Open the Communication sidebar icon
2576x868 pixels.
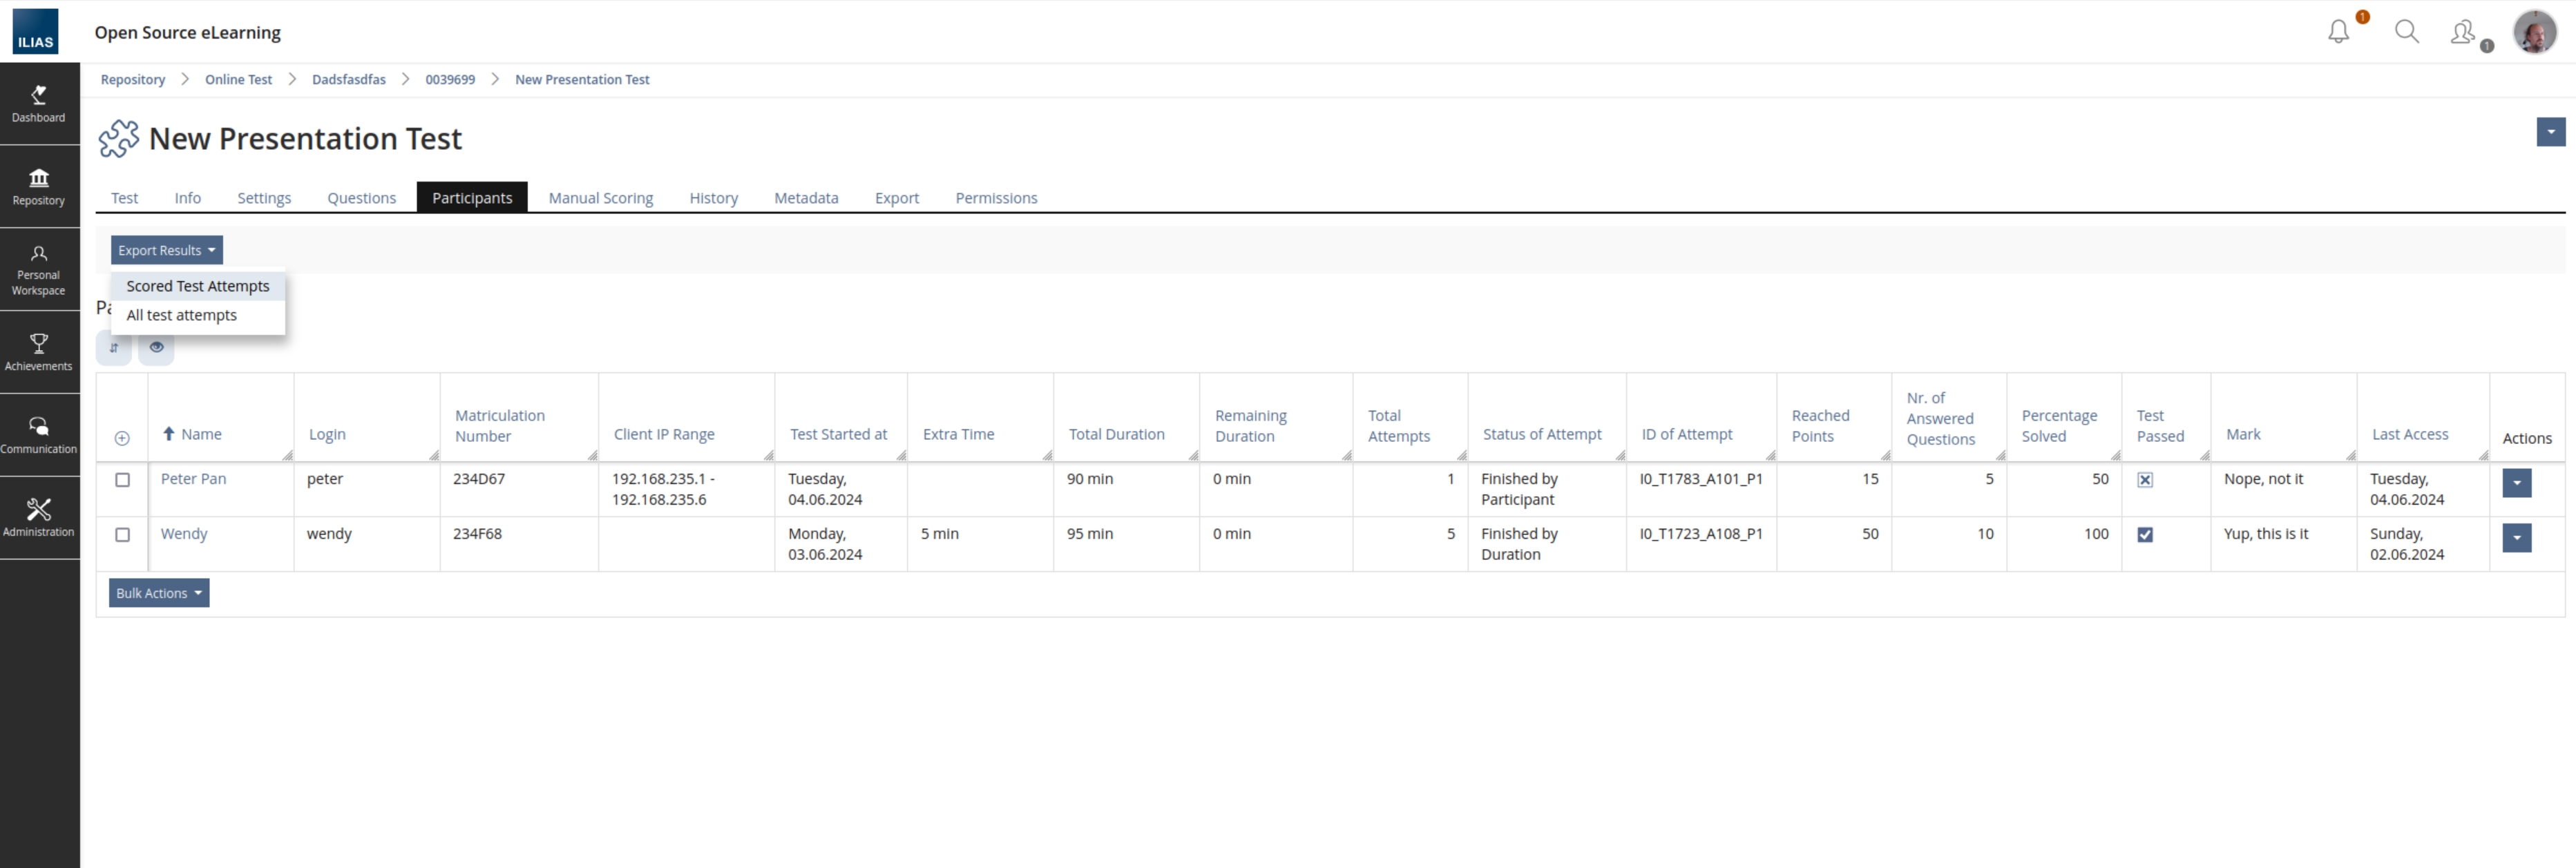click(x=38, y=432)
